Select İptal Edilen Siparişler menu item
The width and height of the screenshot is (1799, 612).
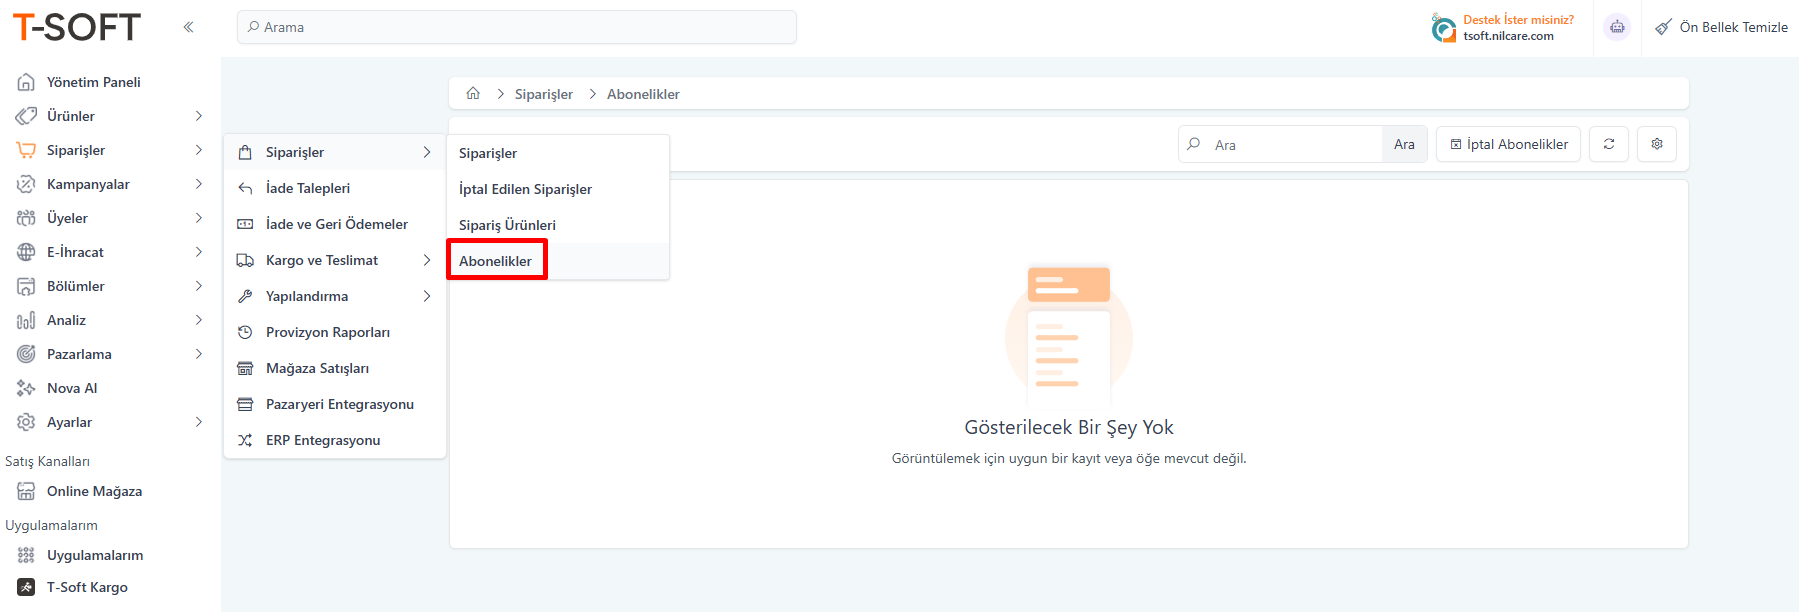click(525, 189)
